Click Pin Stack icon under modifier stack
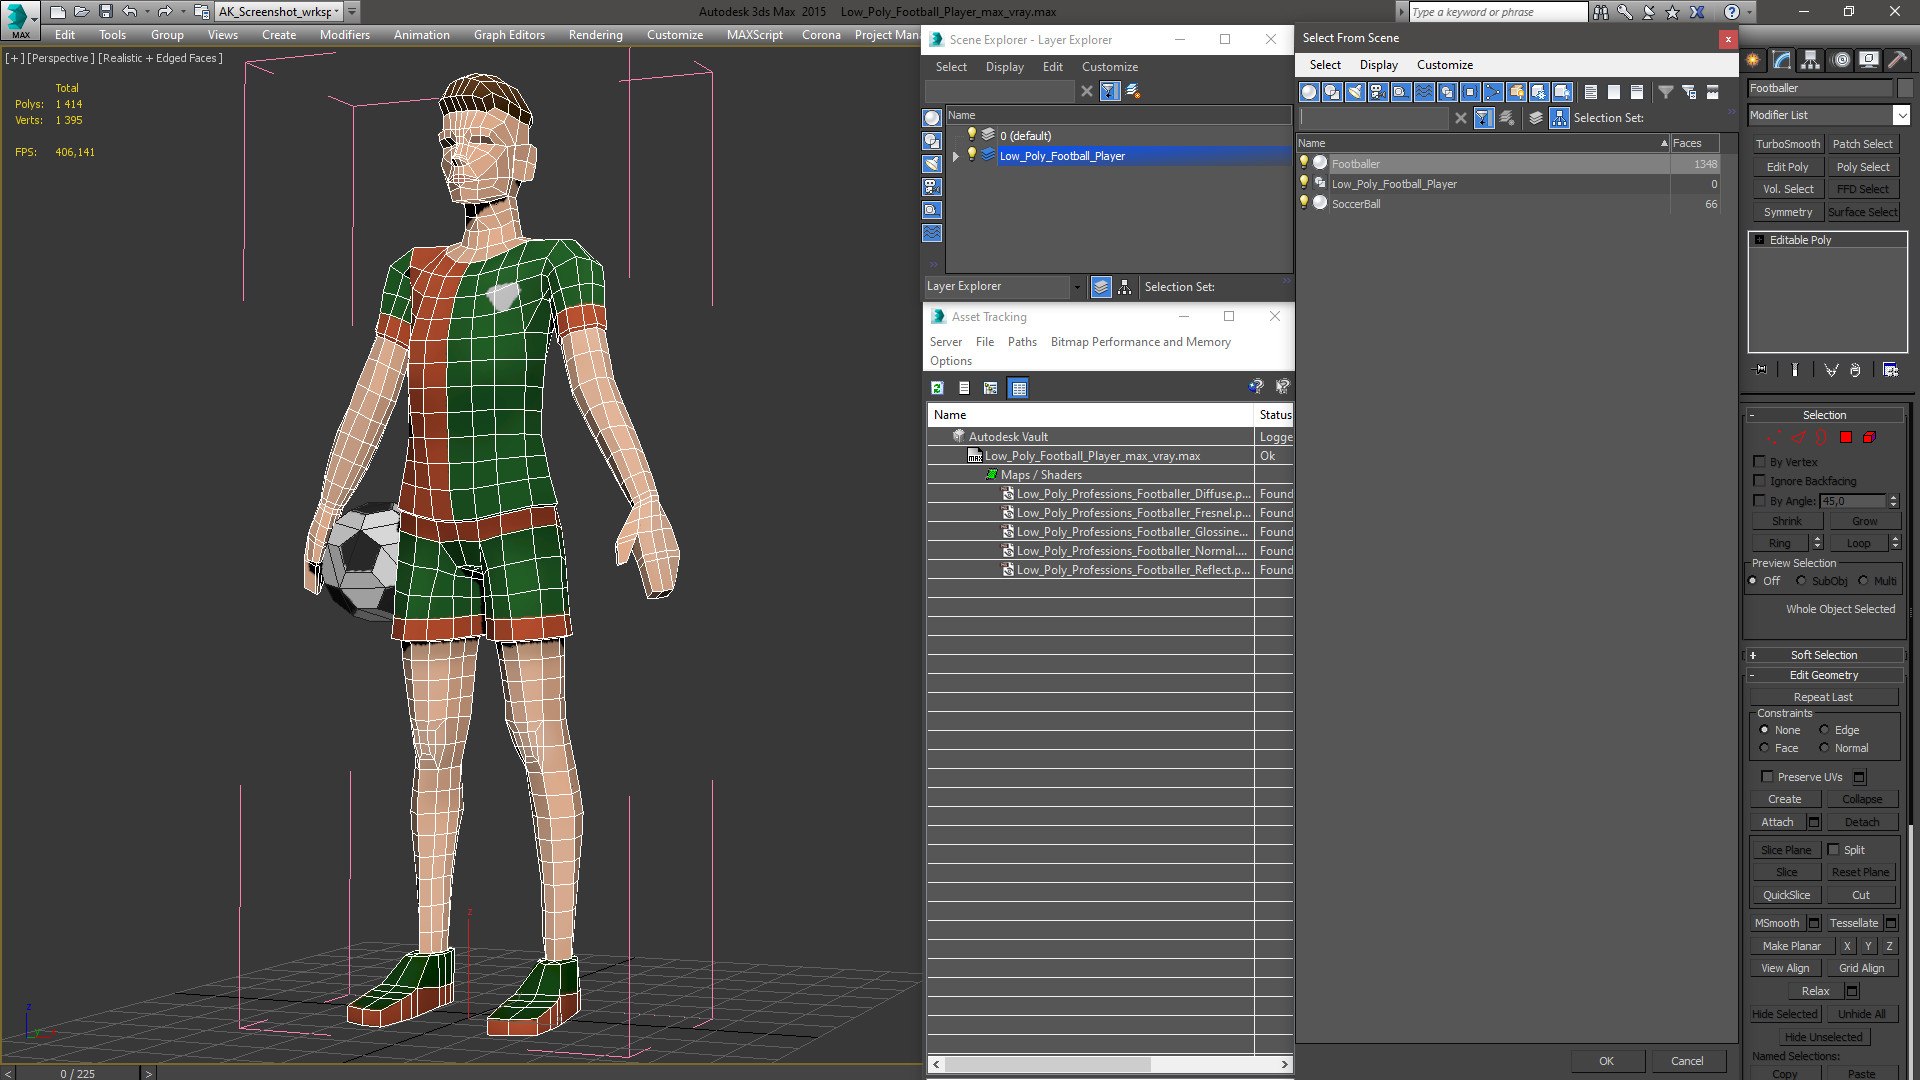Screen dimensions: 1920x1080 (x=1761, y=370)
